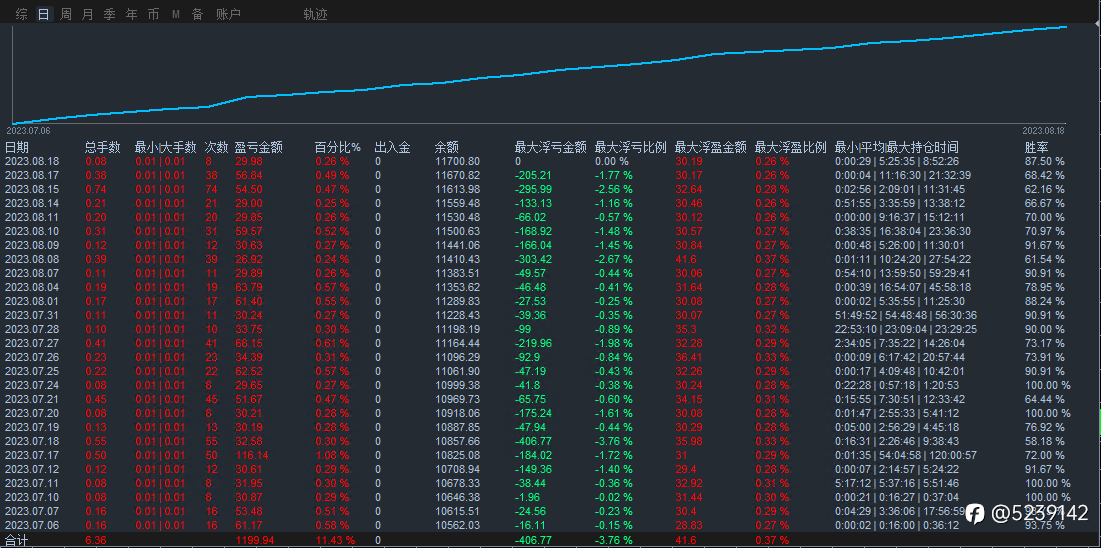Click total lots value 6.36

click(x=96, y=540)
